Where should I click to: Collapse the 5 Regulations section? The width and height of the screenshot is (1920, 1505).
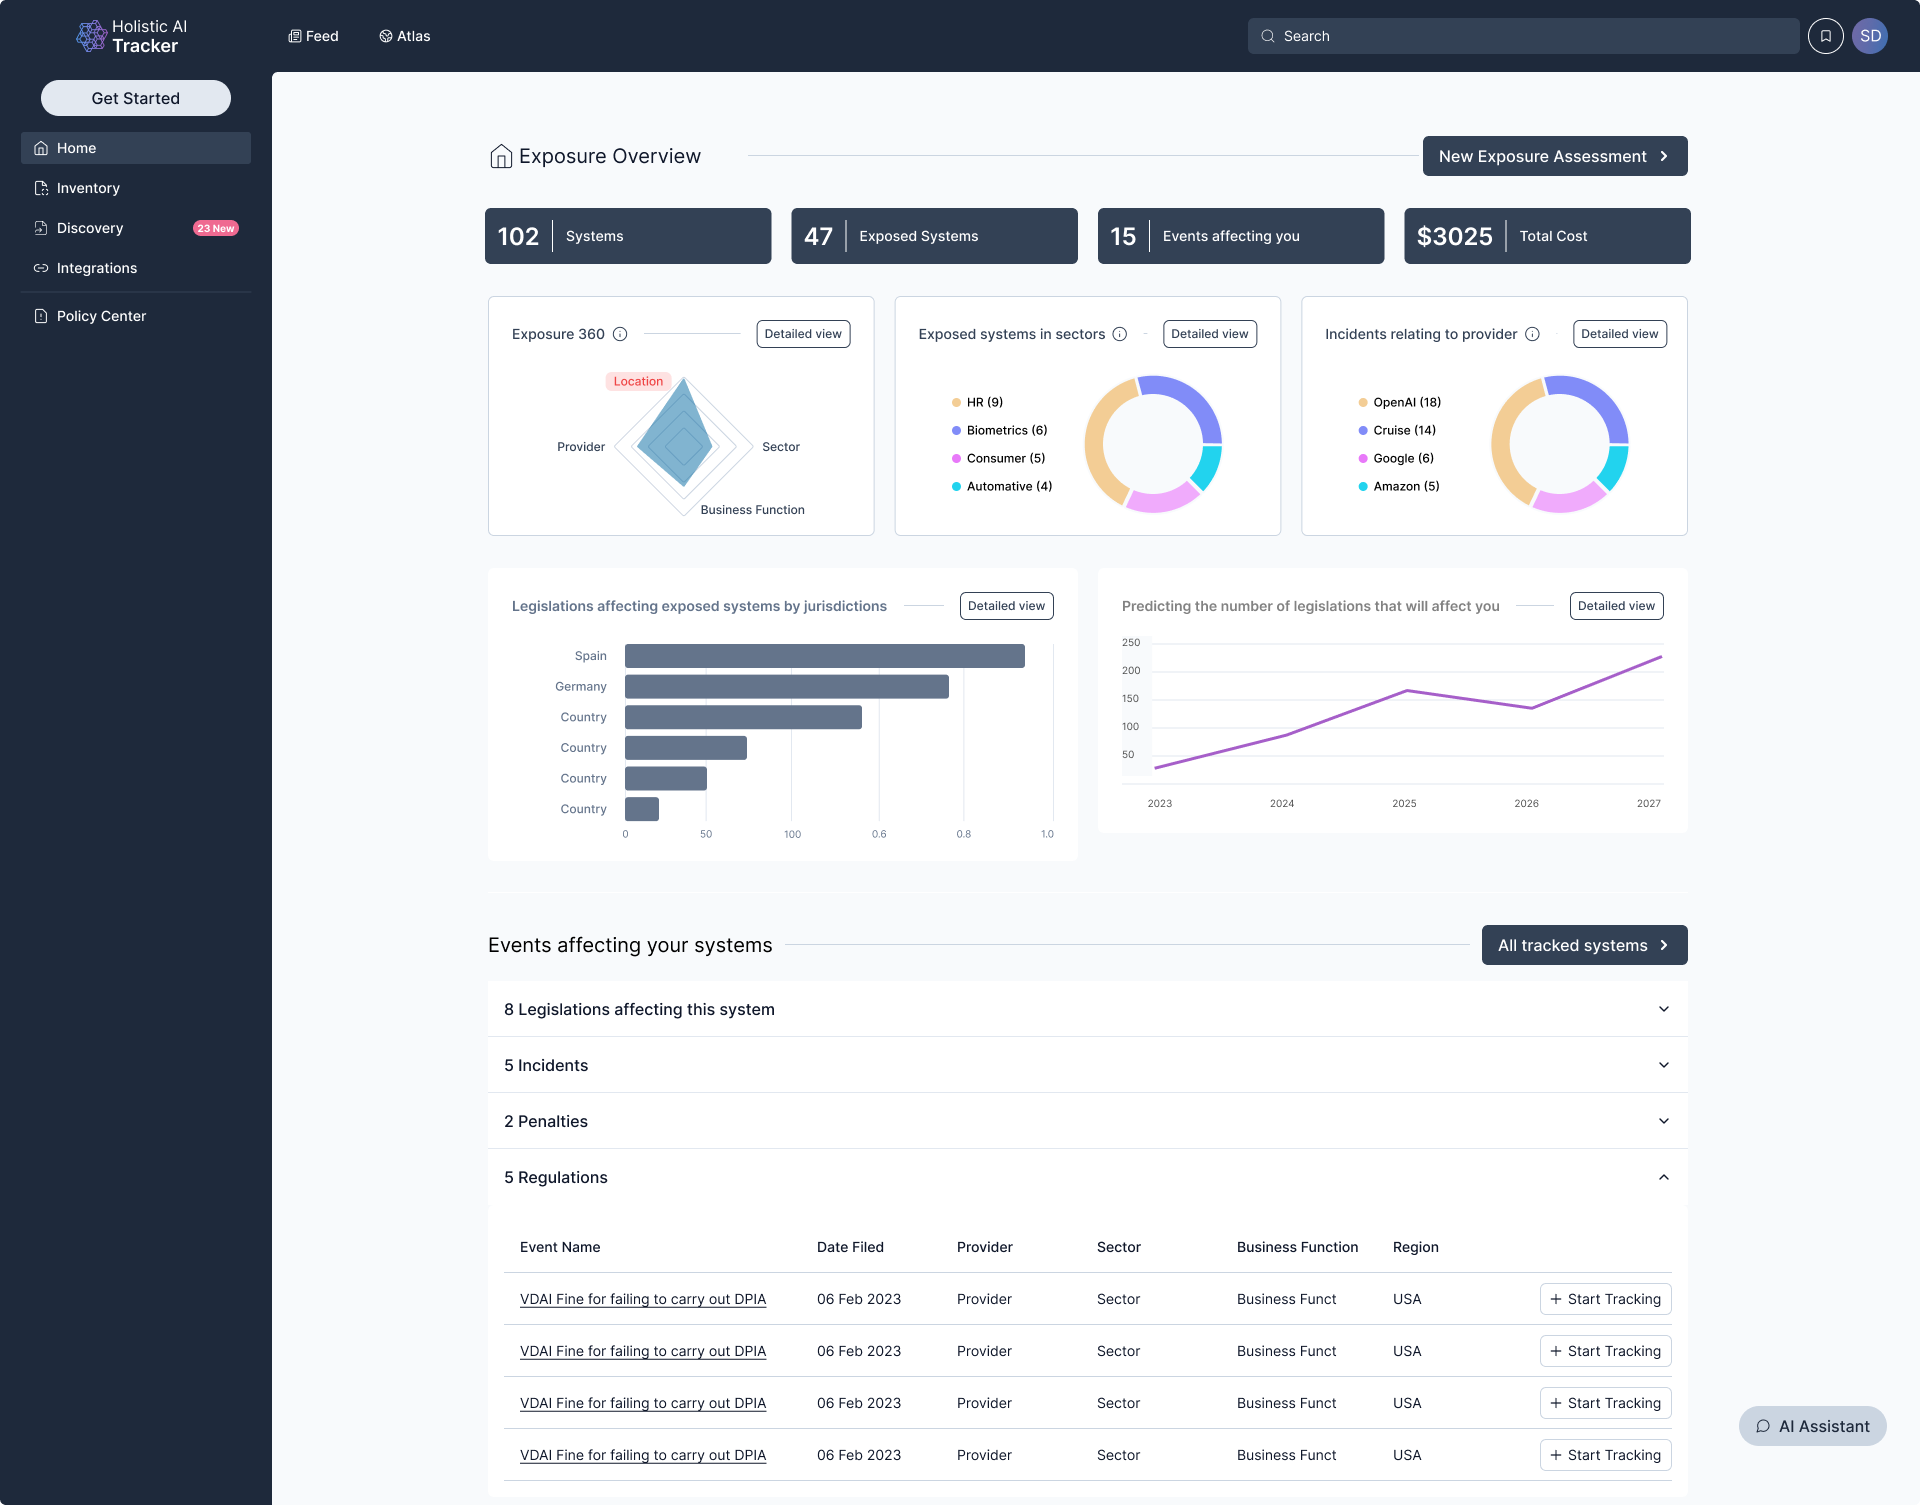[1663, 1177]
